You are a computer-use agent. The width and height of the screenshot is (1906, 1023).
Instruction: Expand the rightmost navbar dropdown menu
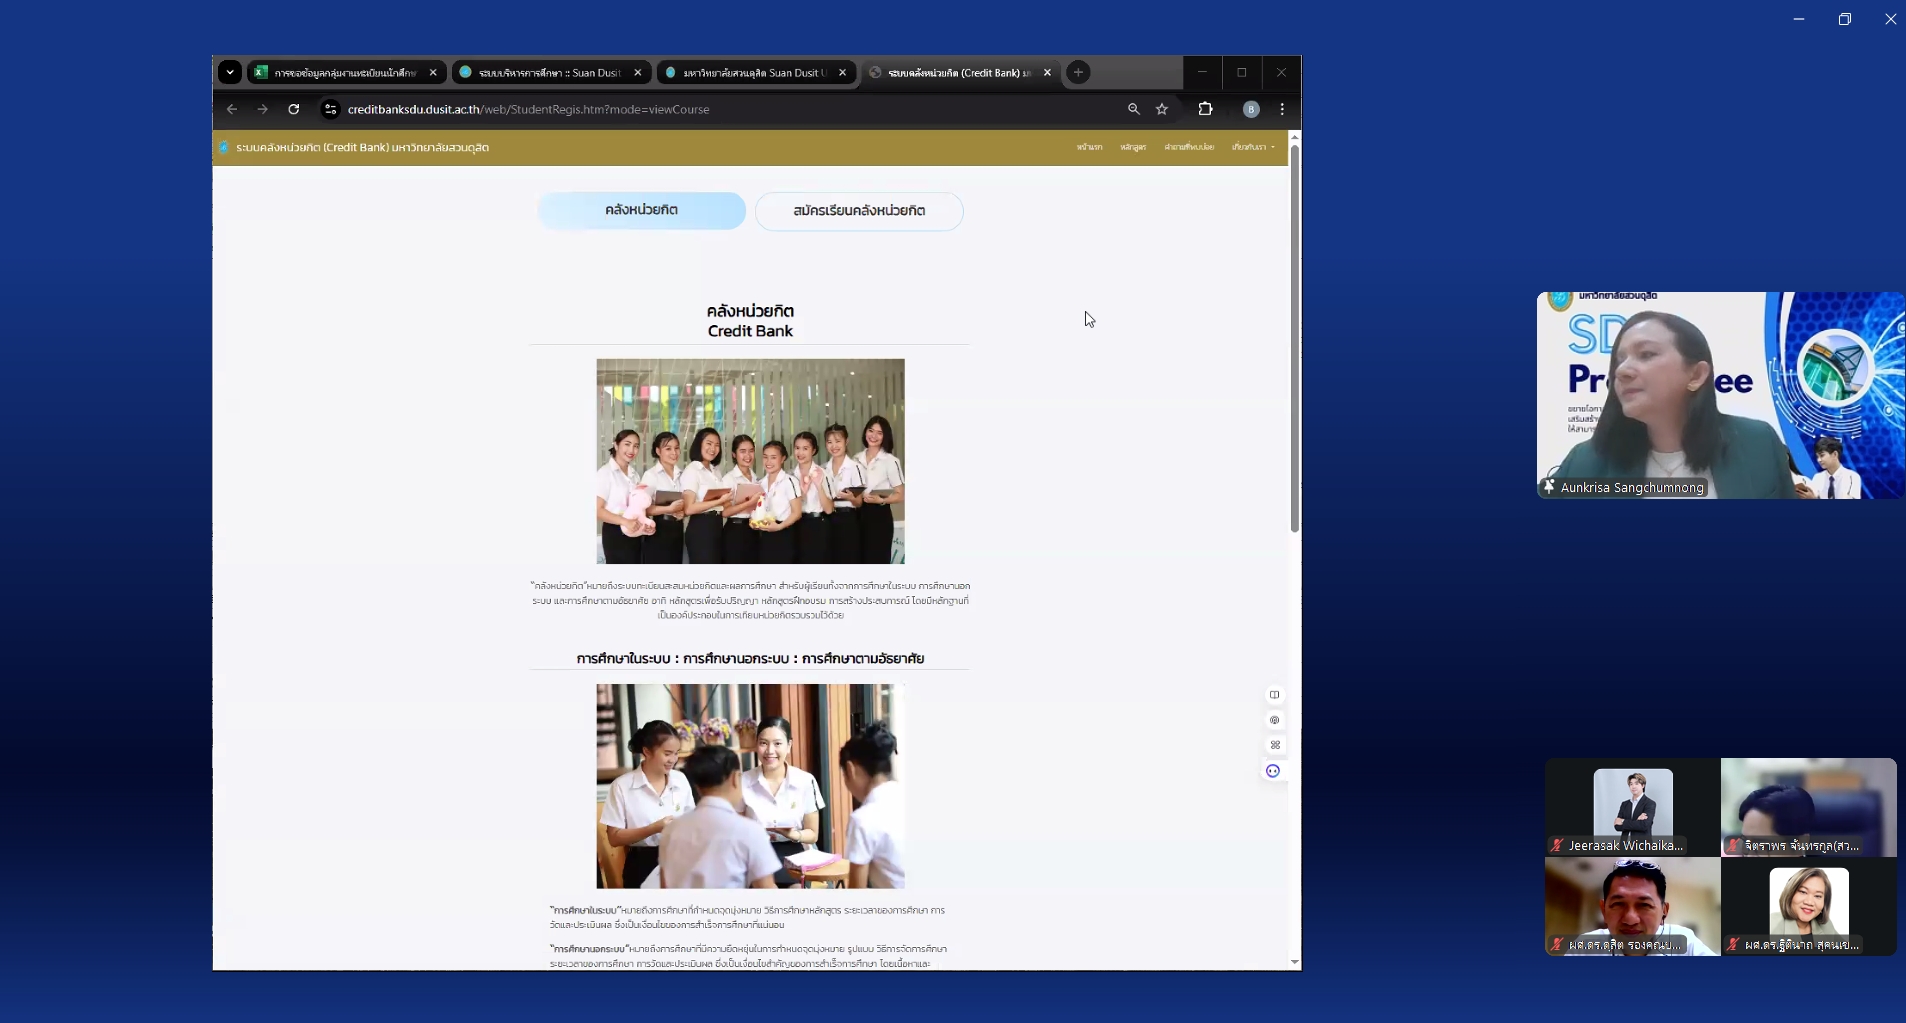(1253, 147)
